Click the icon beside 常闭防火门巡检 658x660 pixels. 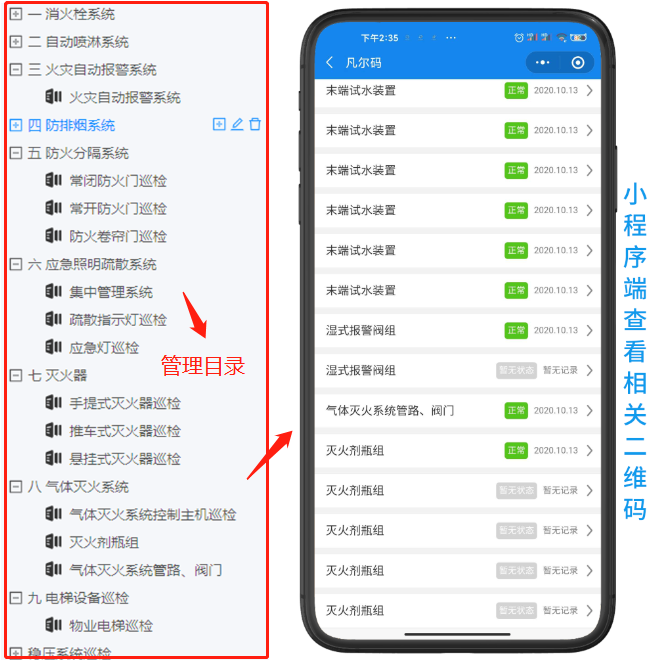53,181
